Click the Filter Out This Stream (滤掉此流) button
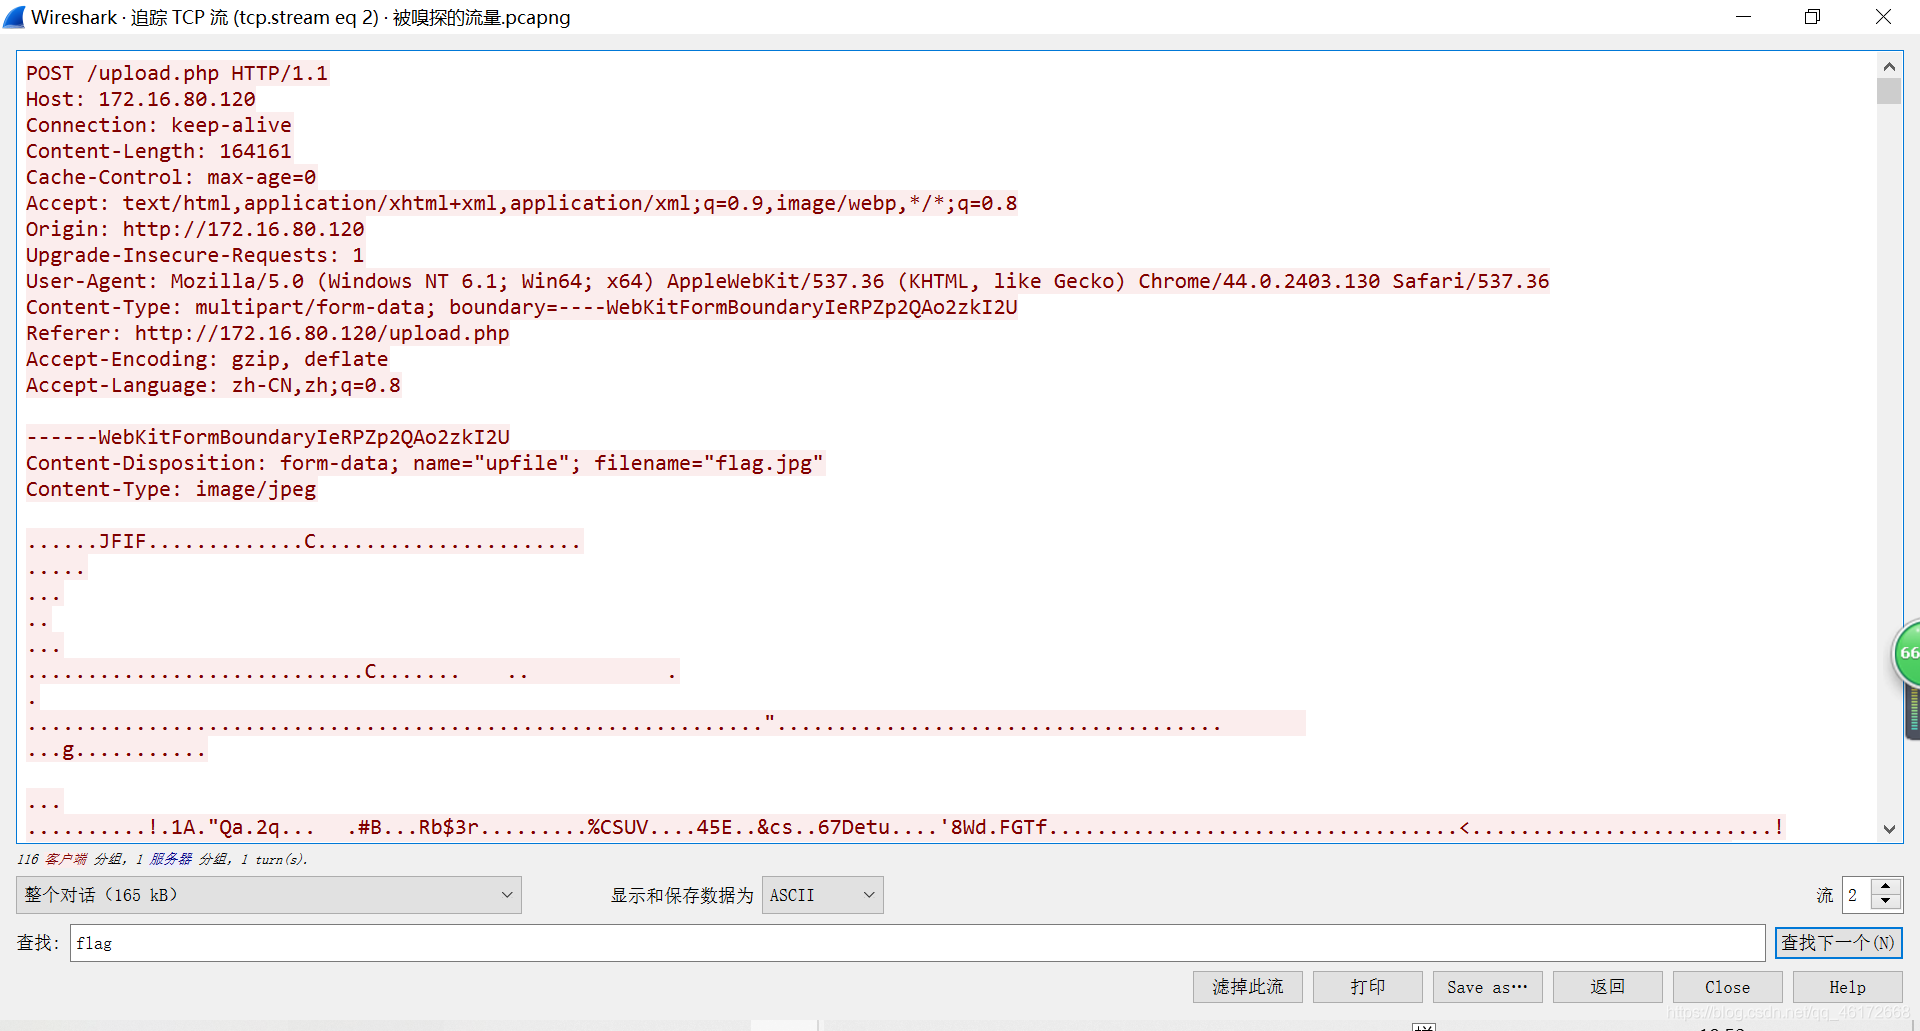Image resolution: width=1920 pixels, height=1031 pixels. pos(1247,987)
